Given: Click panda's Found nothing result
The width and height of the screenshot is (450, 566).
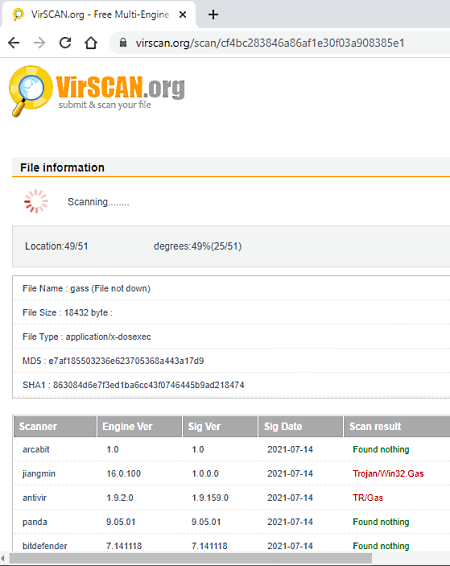Looking at the screenshot, I should click(x=381, y=522).
